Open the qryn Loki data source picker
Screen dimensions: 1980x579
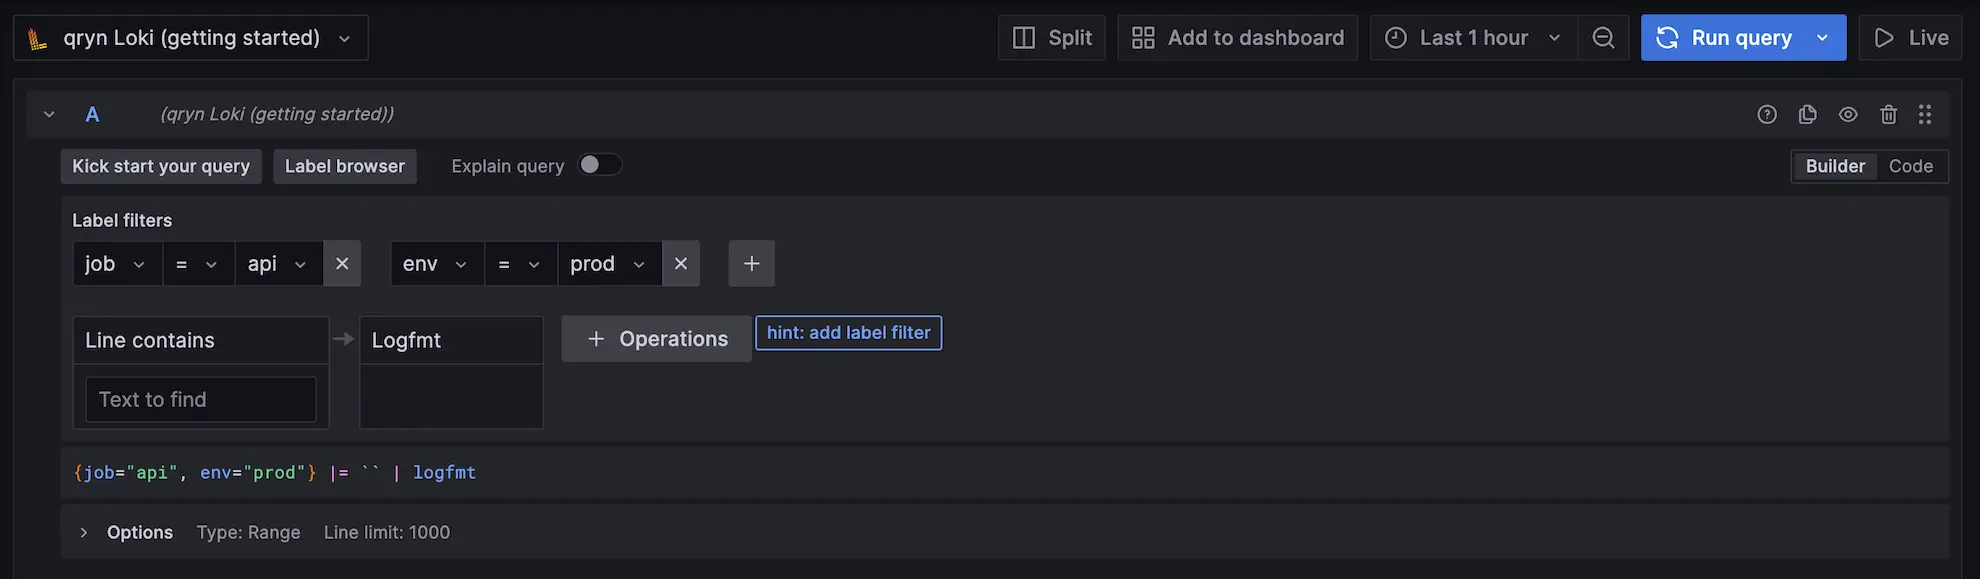tap(191, 38)
